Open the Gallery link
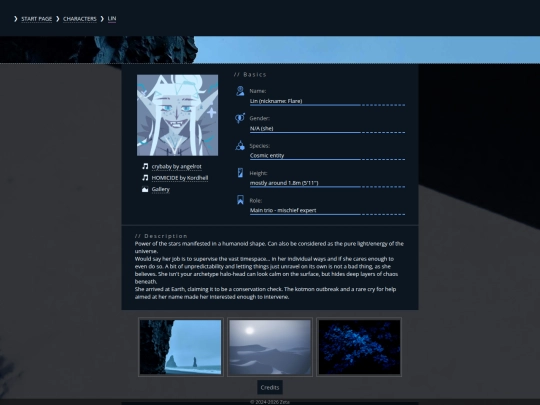 click(160, 189)
